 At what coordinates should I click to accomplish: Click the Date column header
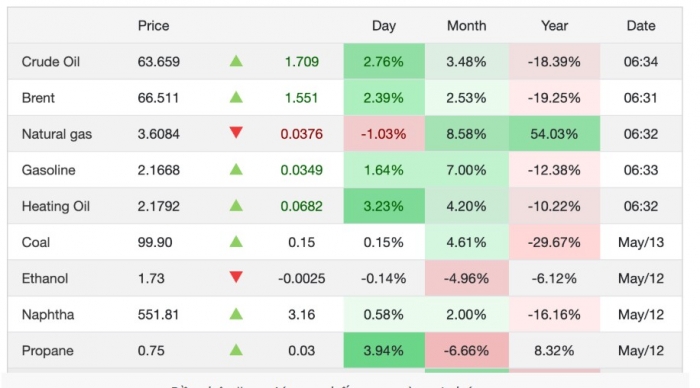[x=641, y=25]
